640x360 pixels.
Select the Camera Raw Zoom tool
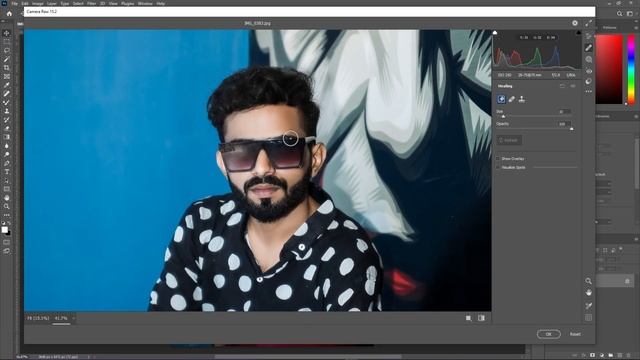(589, 281)
